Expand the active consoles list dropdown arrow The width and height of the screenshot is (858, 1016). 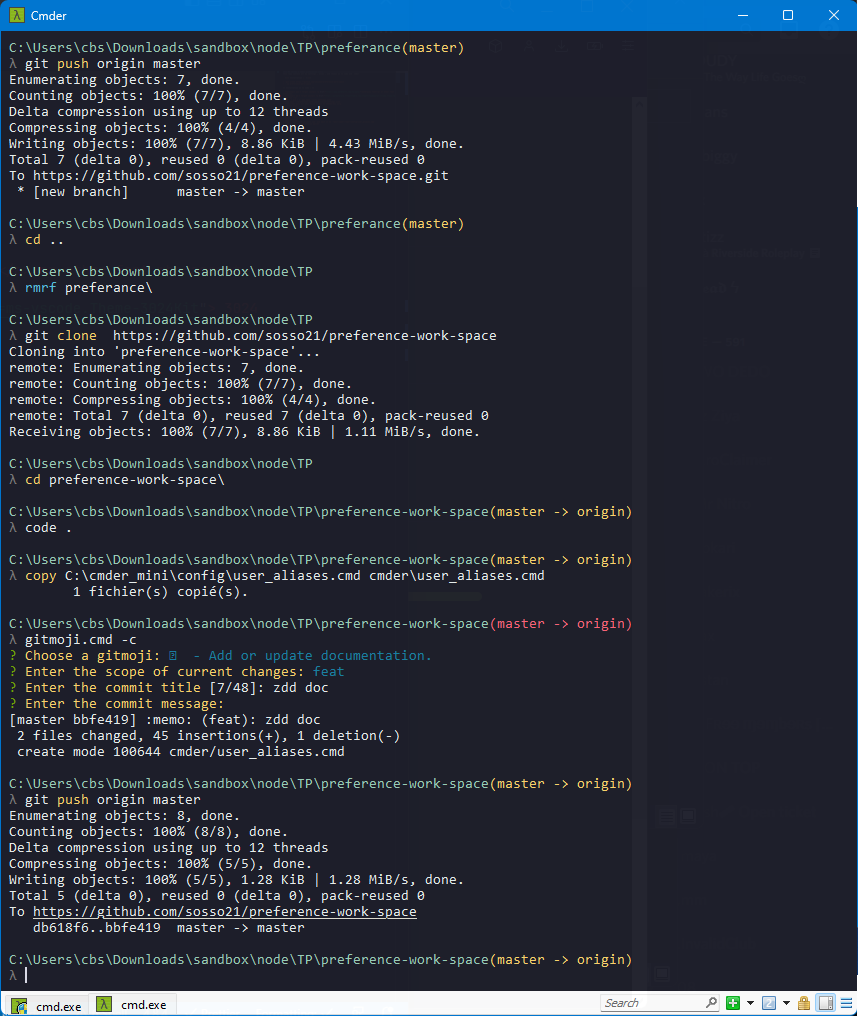coord(786,1003)
